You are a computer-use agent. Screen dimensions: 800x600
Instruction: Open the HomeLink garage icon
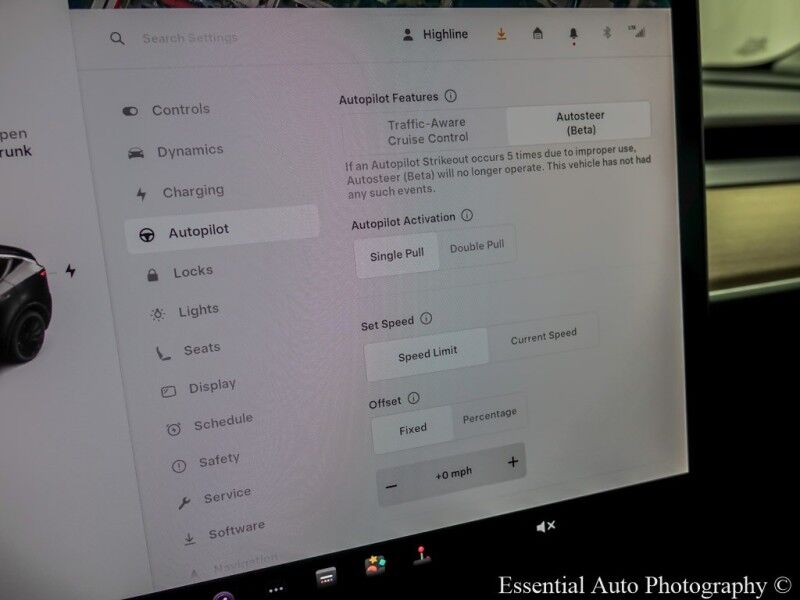click(537, 34)
